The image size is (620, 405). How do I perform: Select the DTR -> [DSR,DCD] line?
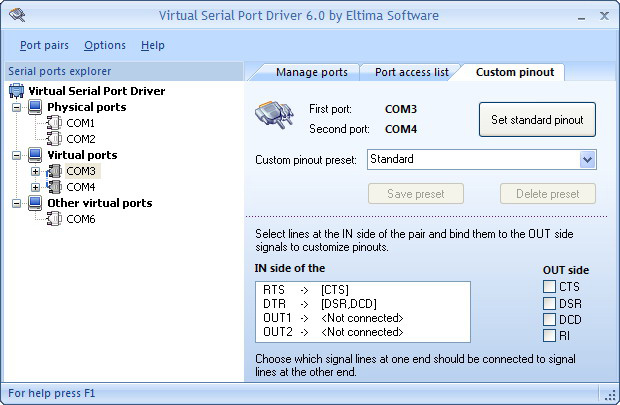[363, 304]
